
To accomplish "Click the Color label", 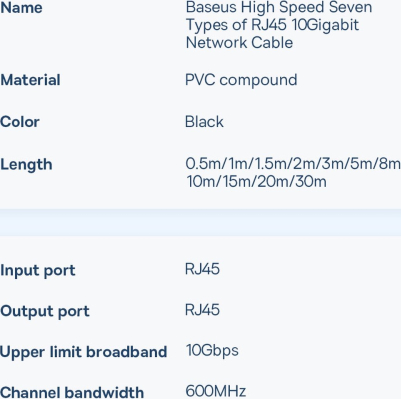I will click(20, 122).
